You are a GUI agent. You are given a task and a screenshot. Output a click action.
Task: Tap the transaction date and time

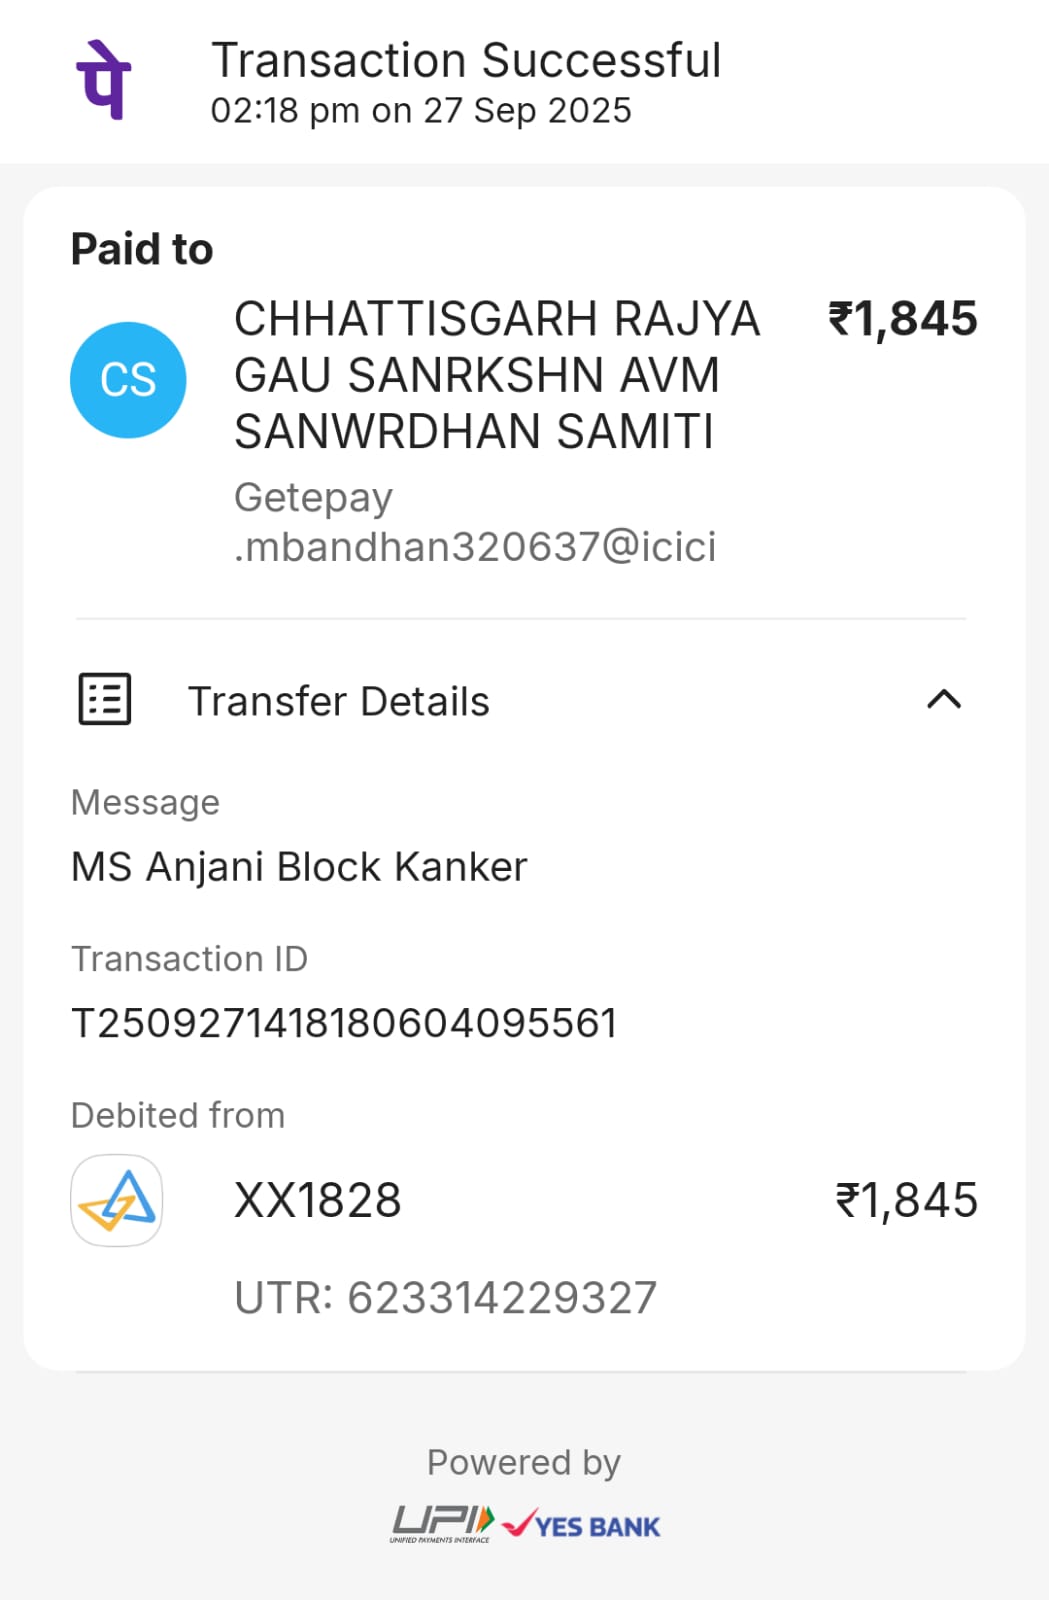[421, 110]
